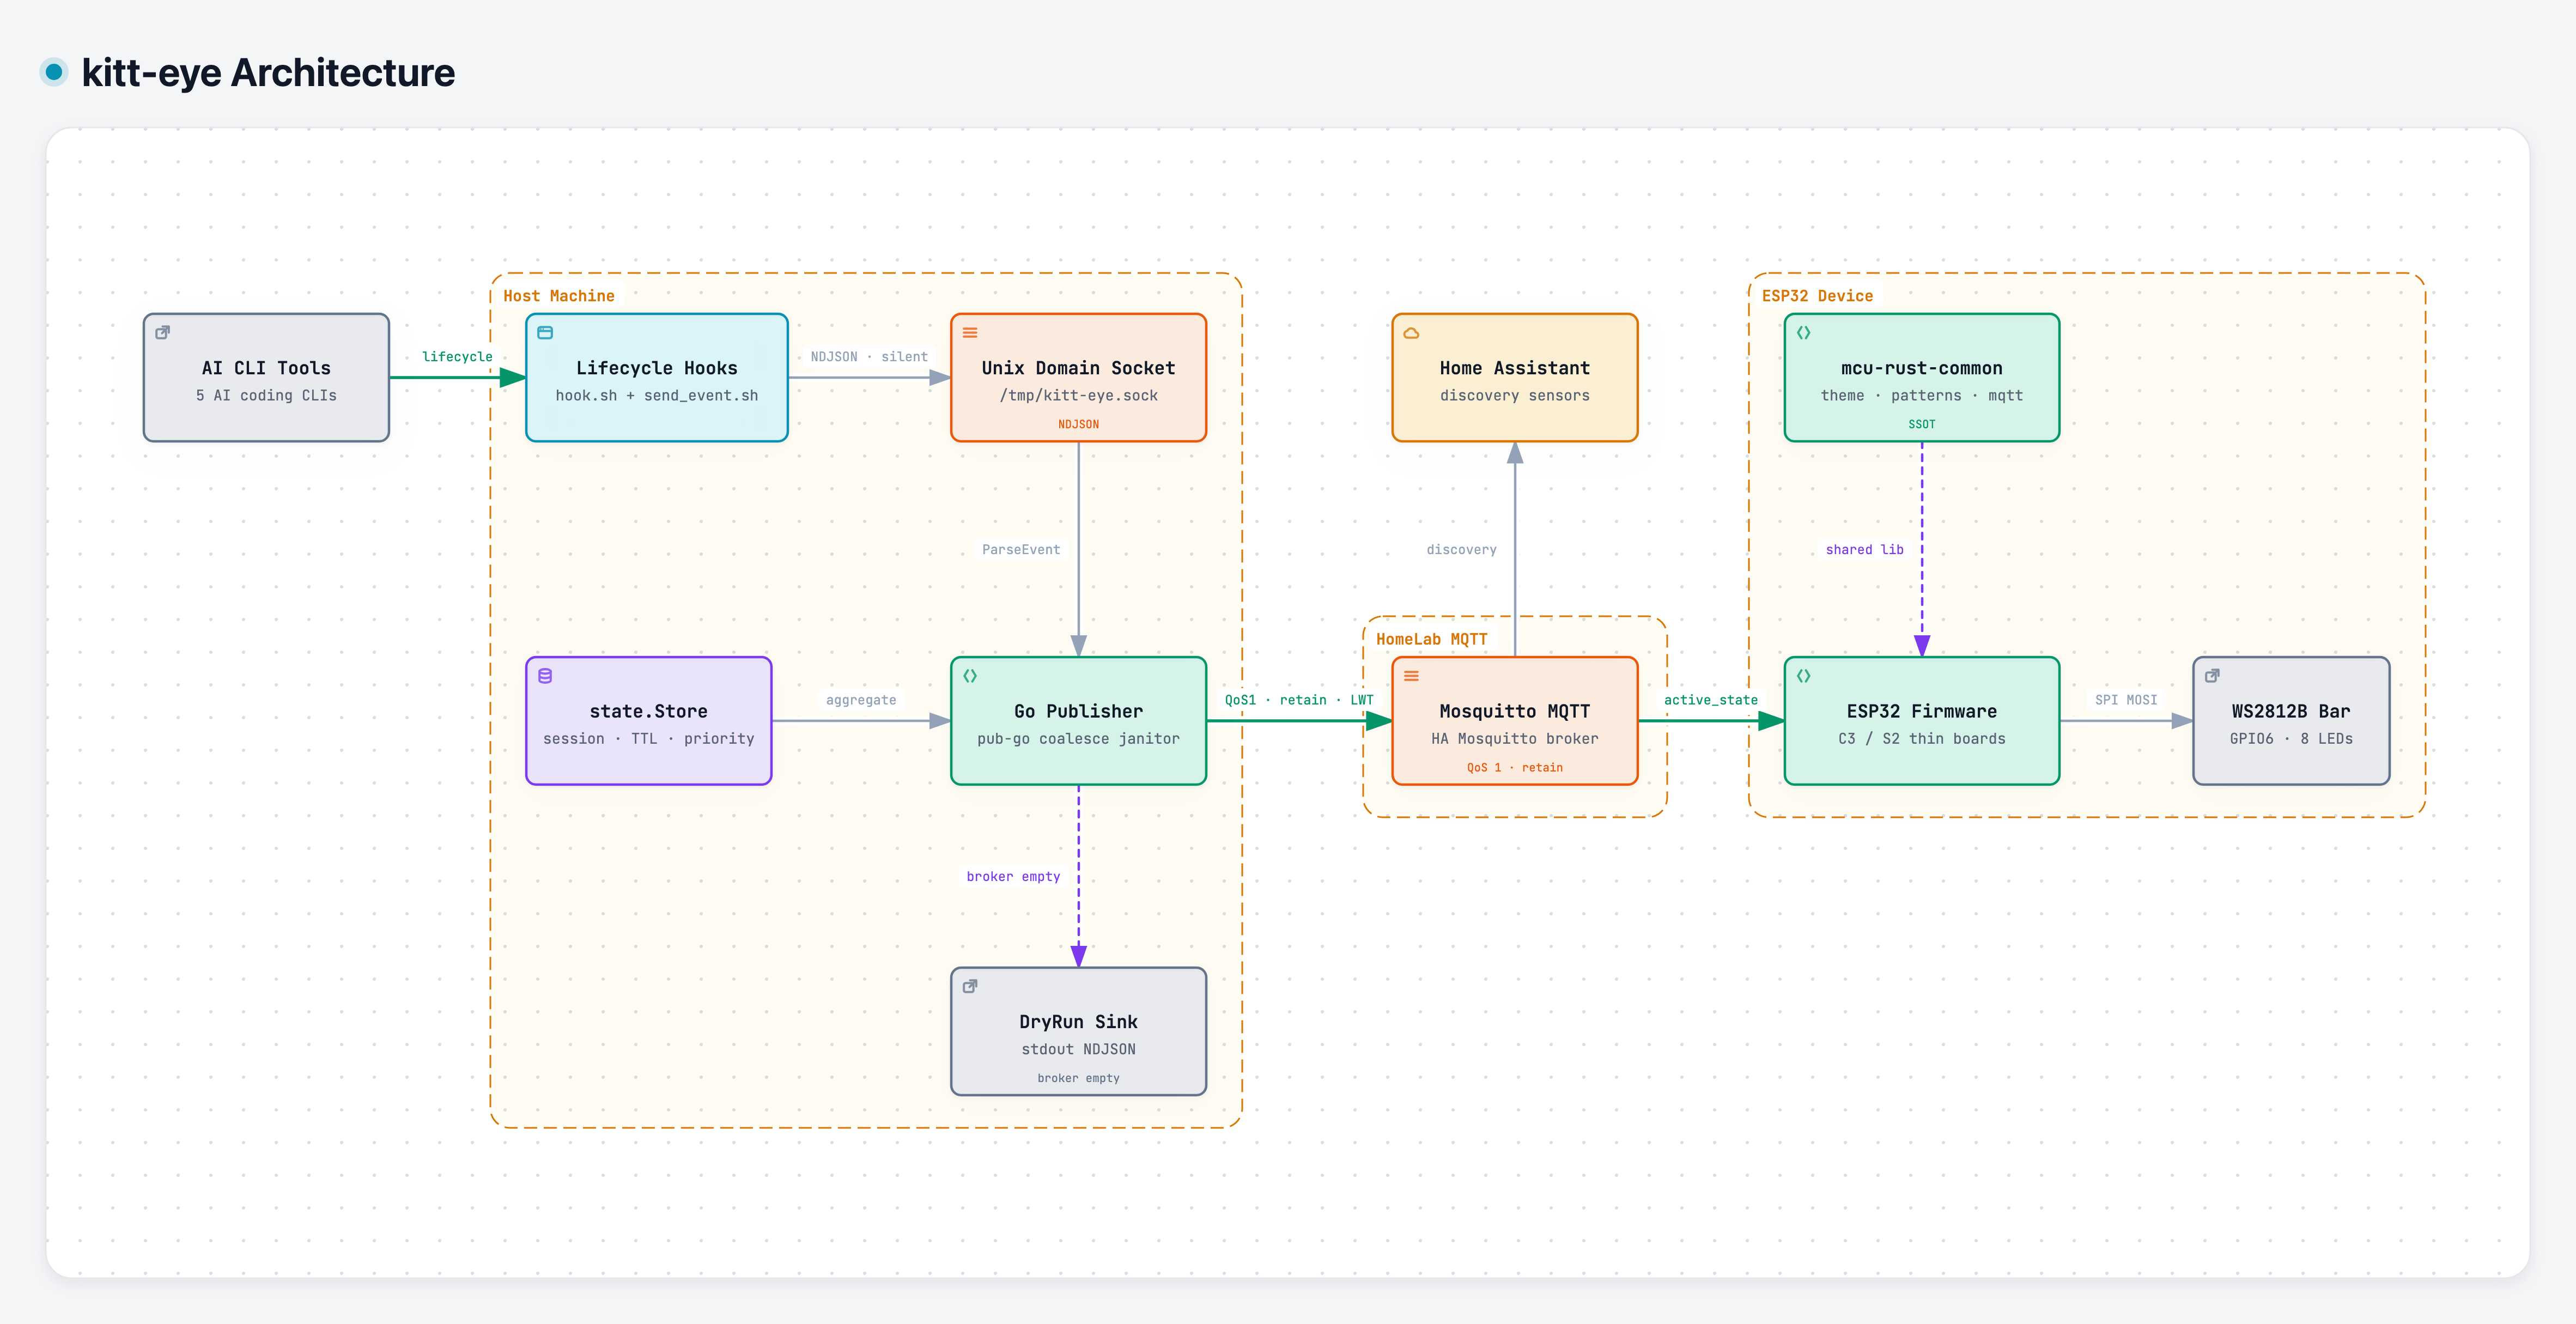
Task: Click the database icon in state.Store node
Action: point(545,676)
